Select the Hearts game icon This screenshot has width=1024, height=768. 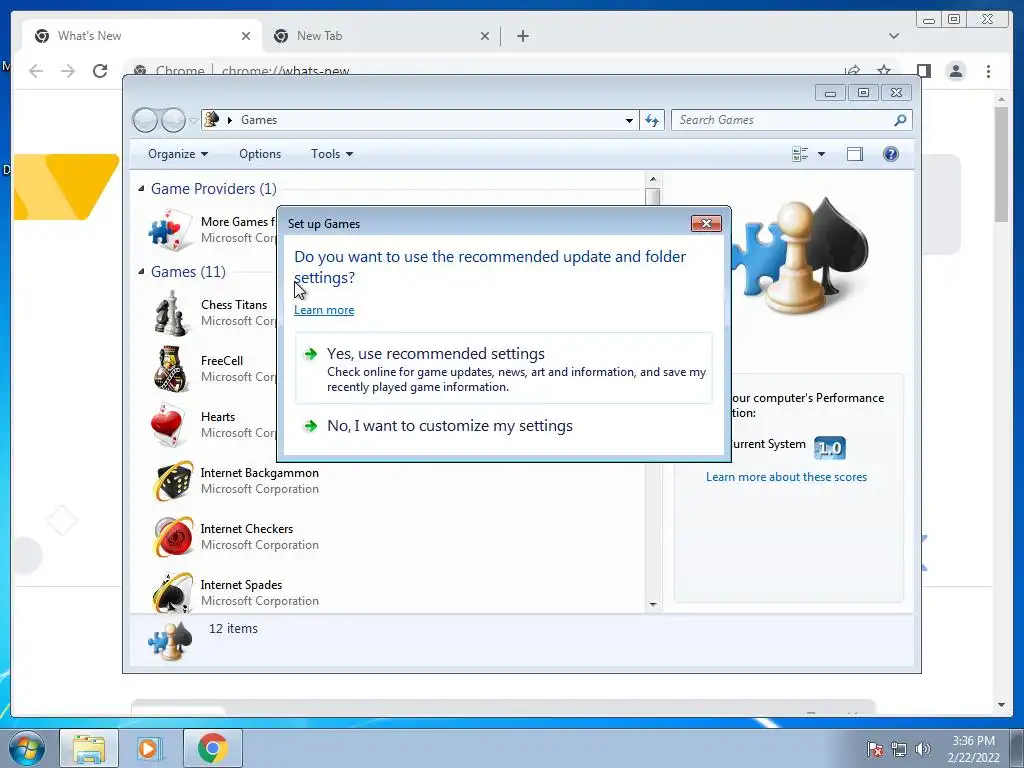point(167,424)
